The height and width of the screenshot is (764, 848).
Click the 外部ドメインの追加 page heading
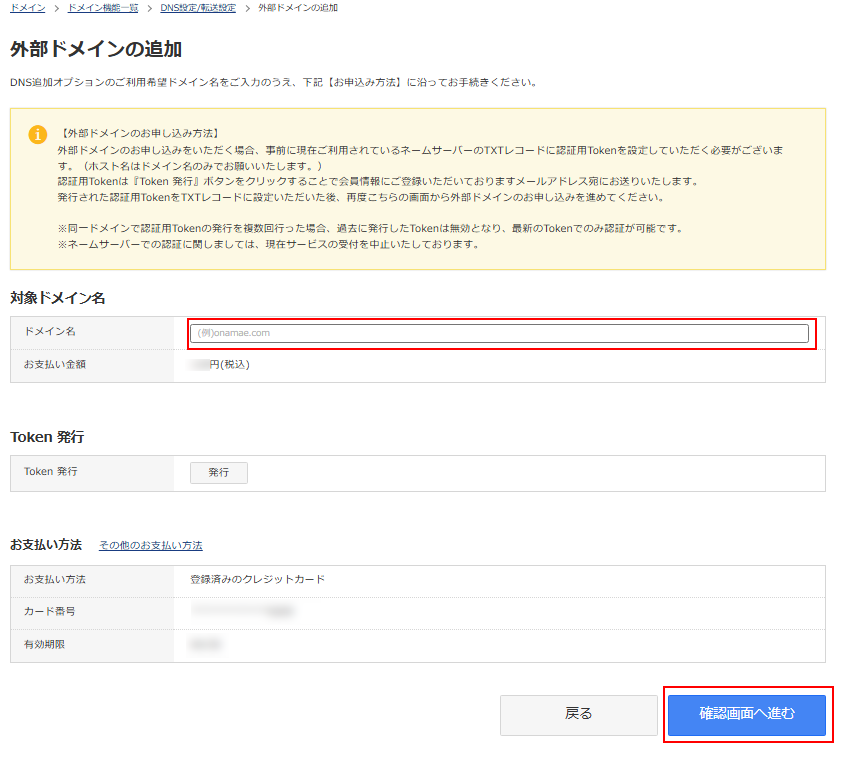(96, 49)
